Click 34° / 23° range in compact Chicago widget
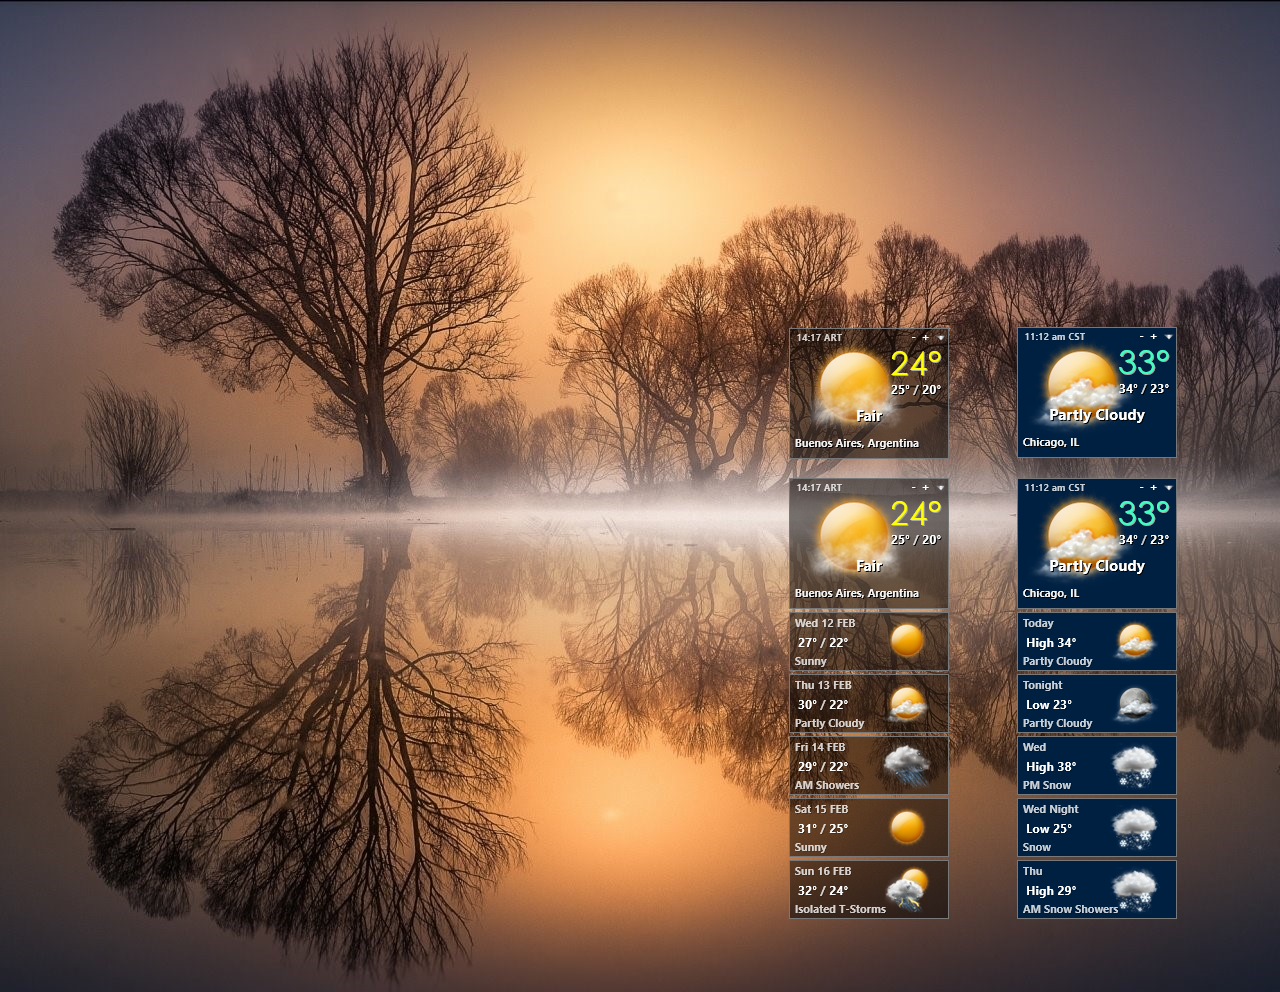This screenshot has height=992, width=1280. (x=1144, y=389)
